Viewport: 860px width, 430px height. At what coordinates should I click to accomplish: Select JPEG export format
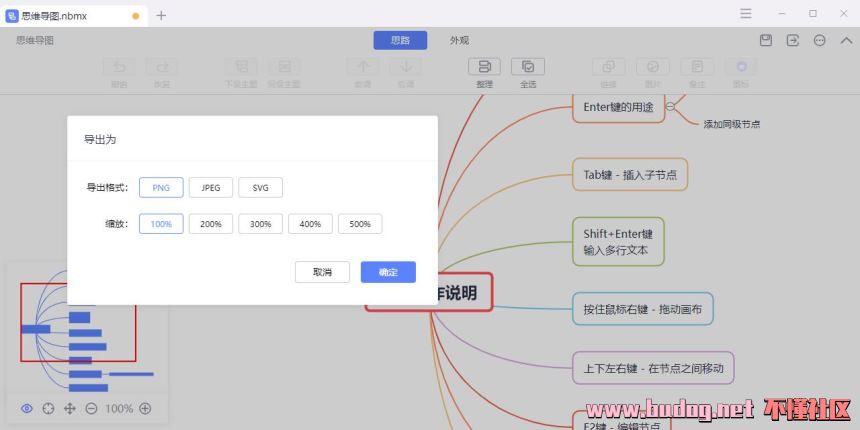(x=211, y=188)
